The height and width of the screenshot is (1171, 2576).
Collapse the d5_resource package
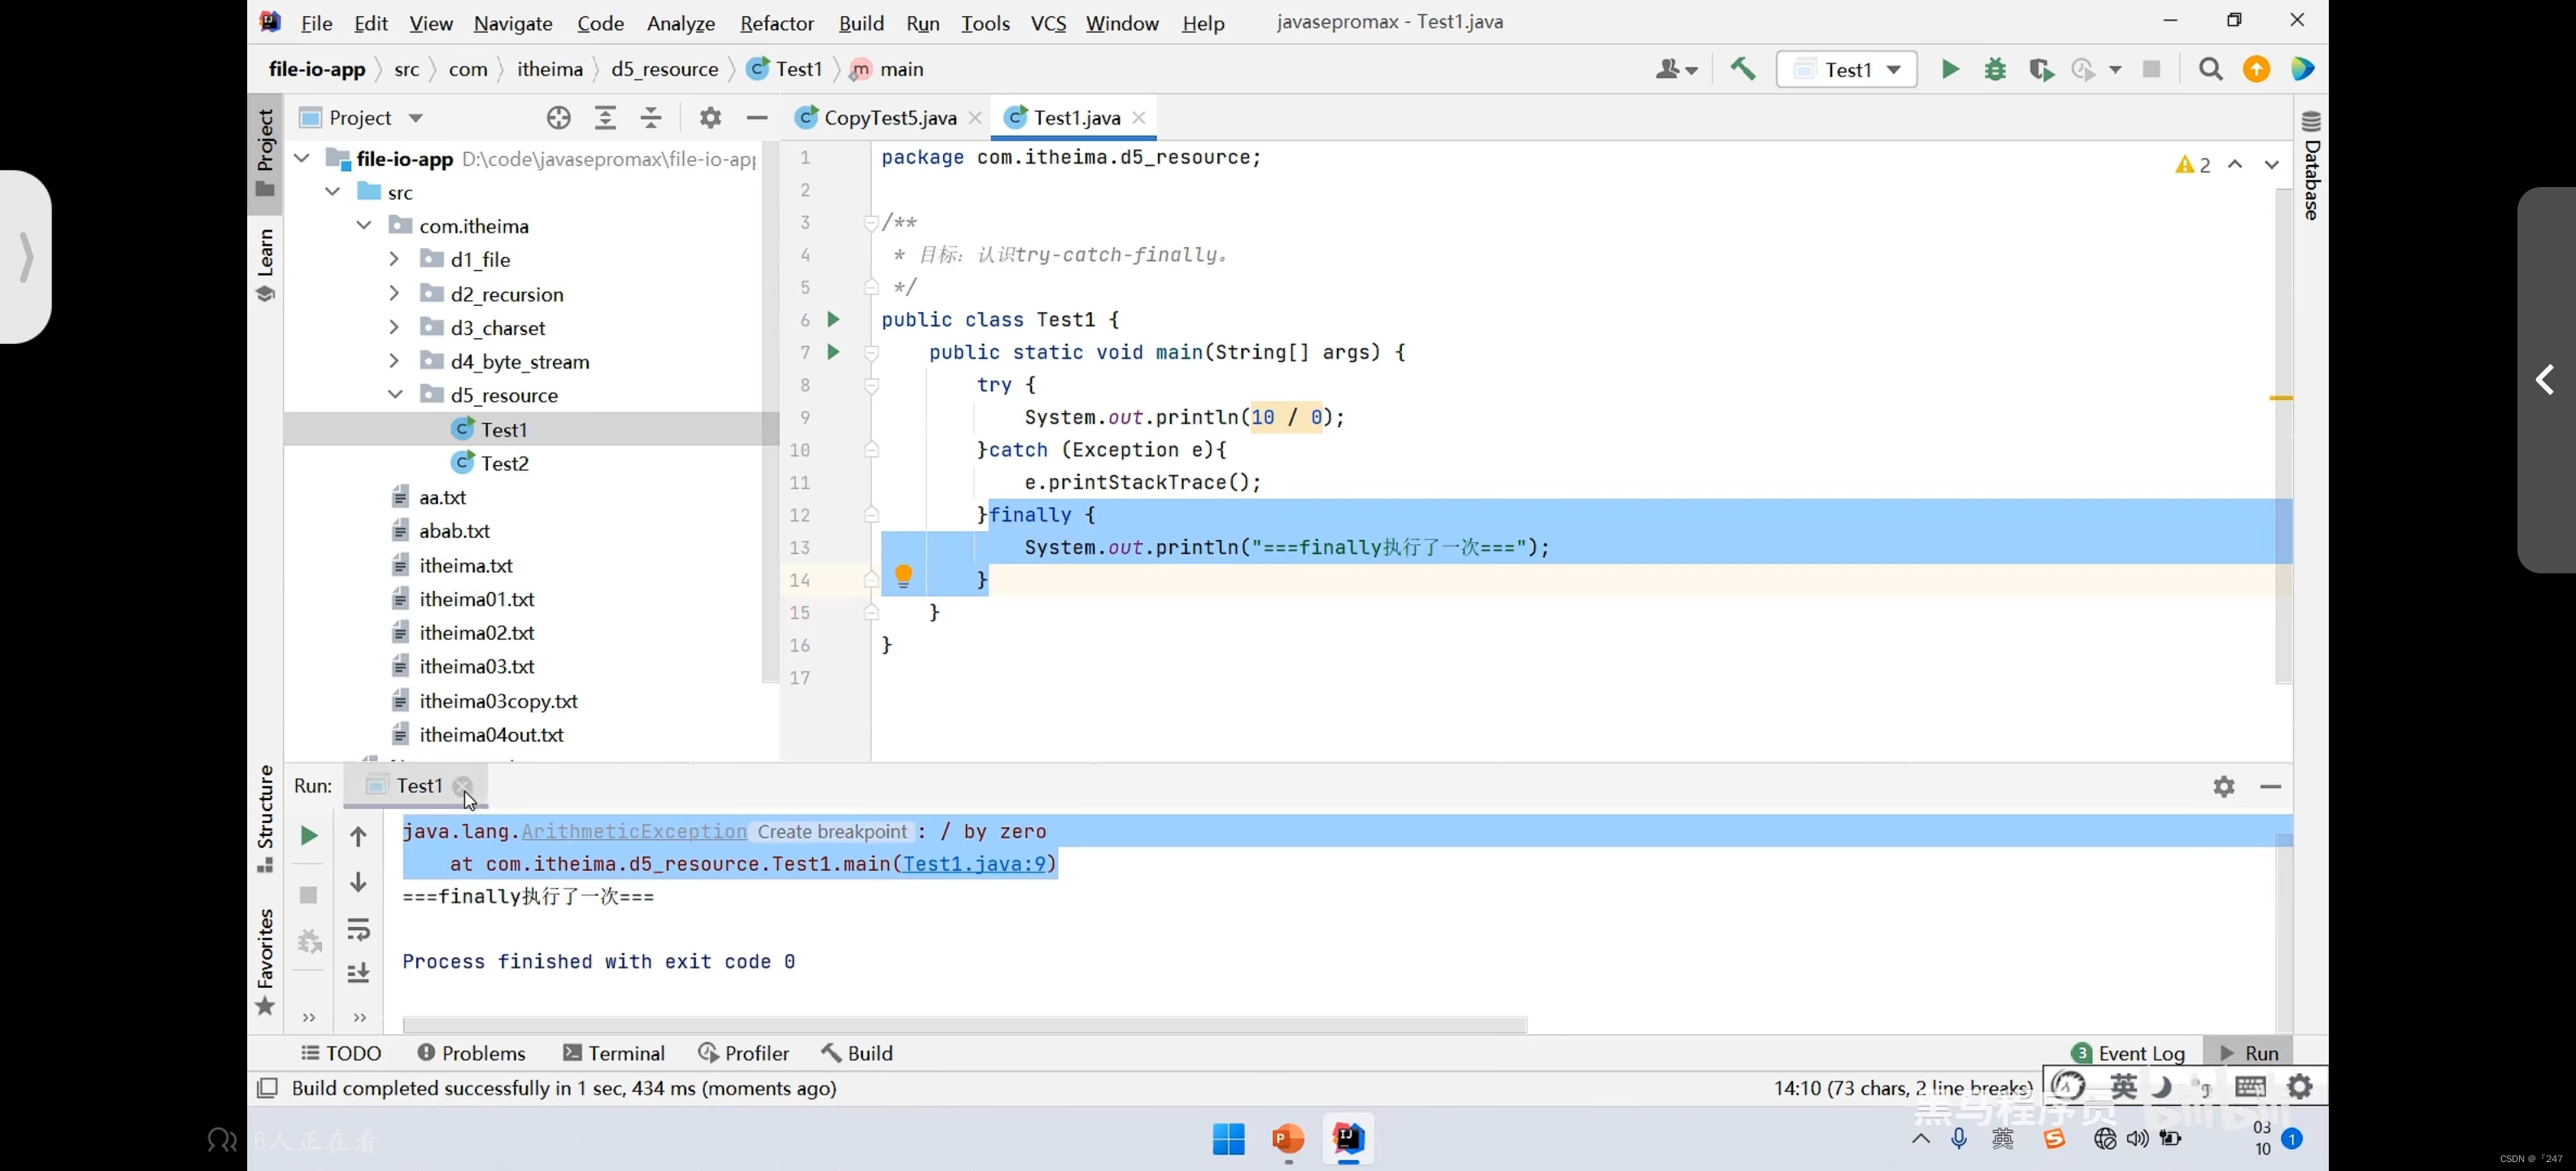point(395,395)
